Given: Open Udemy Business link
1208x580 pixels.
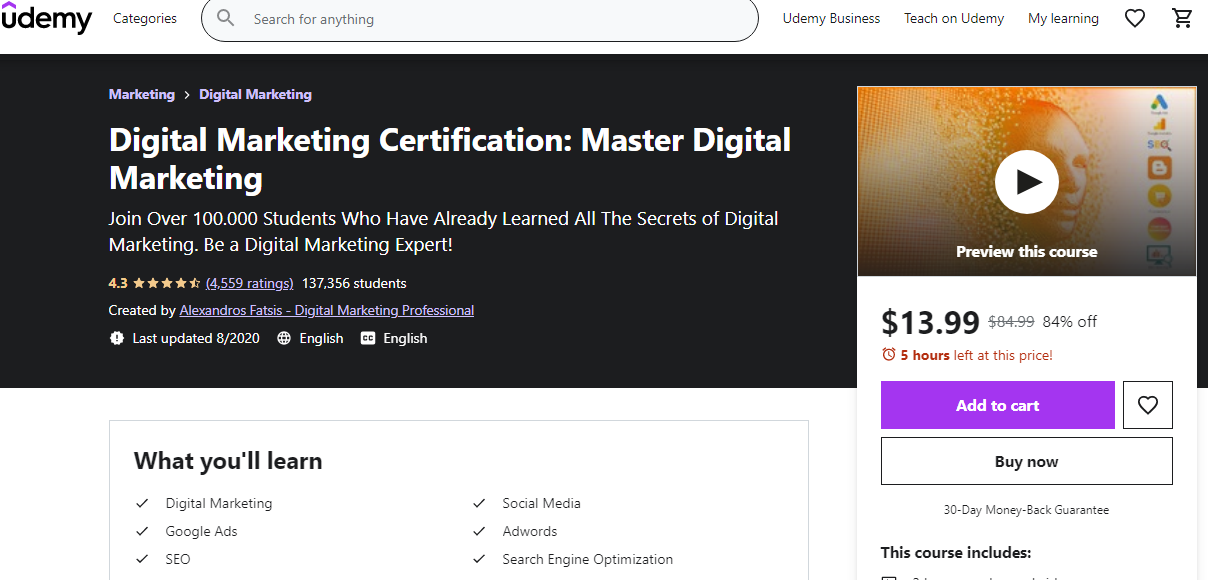Looking at the screenshot, I should [x=831, y=18].
